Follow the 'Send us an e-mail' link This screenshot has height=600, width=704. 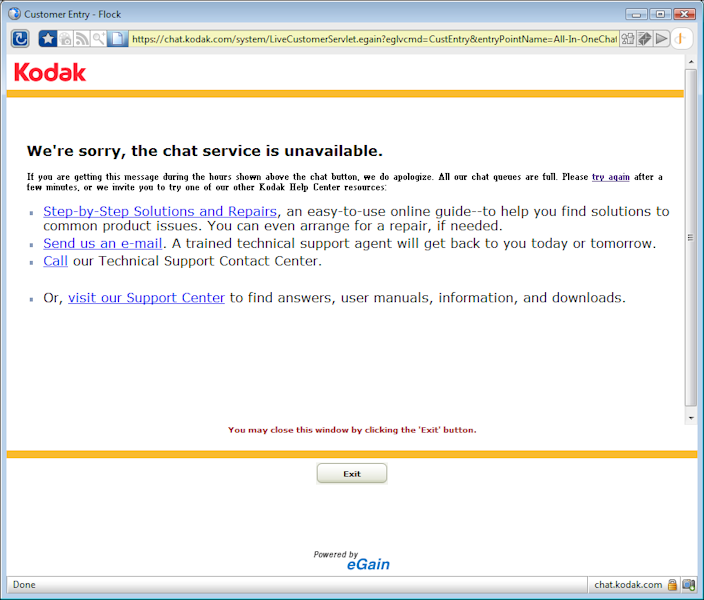(102, 243)
